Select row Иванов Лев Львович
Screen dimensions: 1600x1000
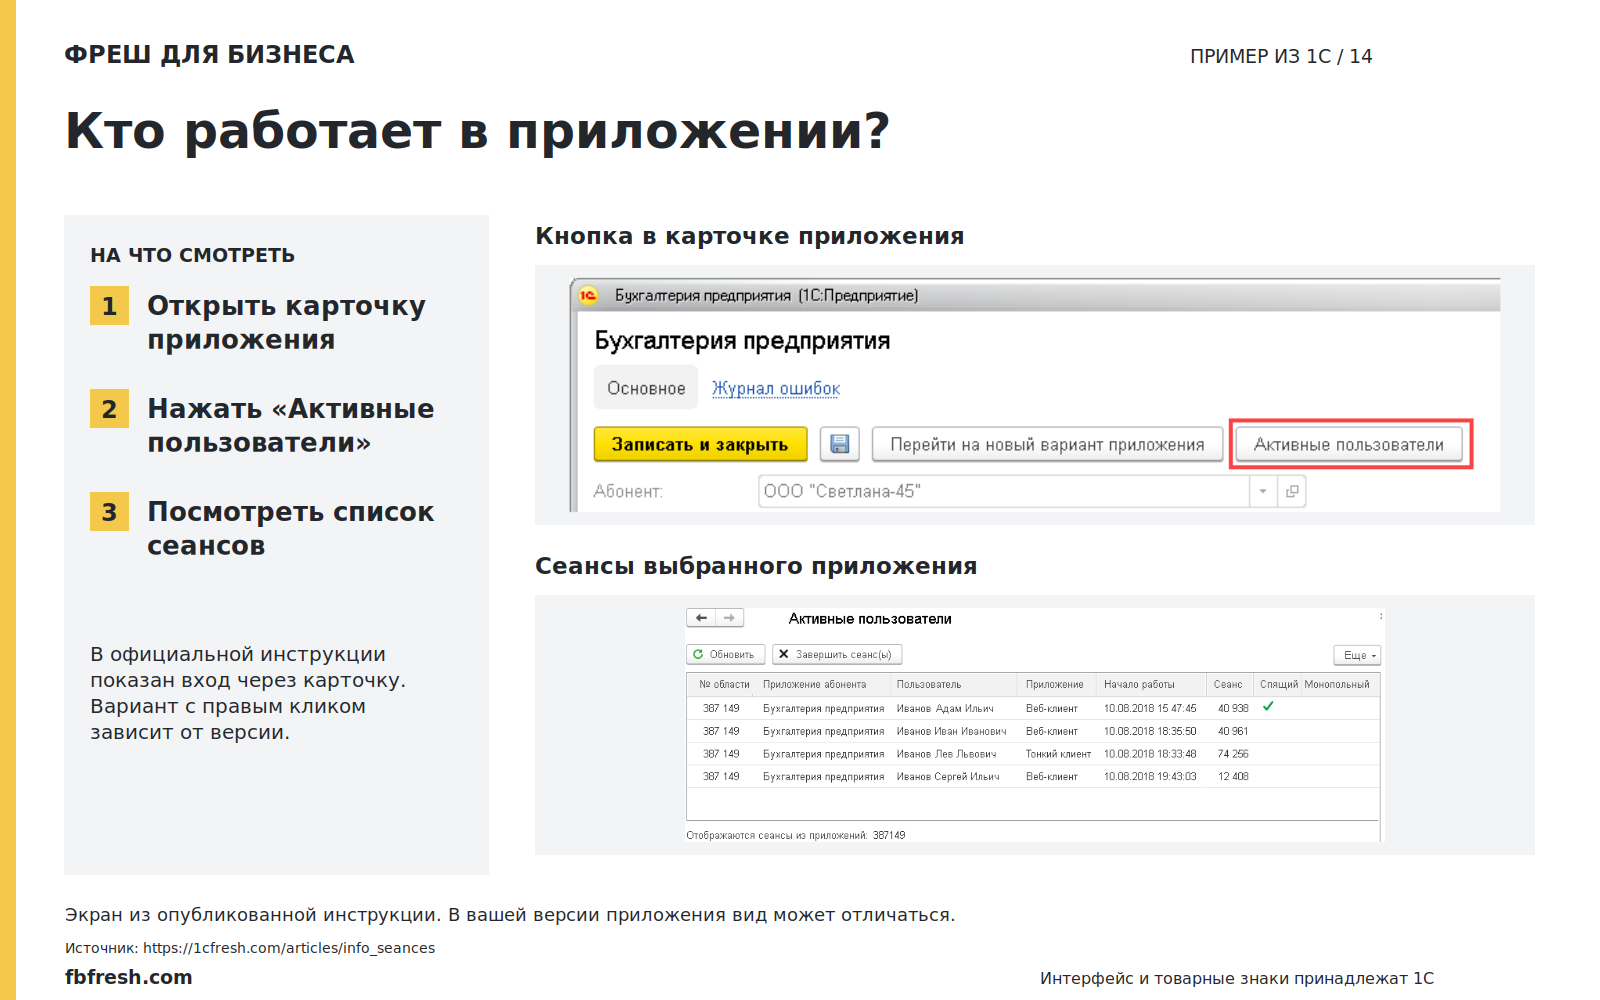[1033, 754]
